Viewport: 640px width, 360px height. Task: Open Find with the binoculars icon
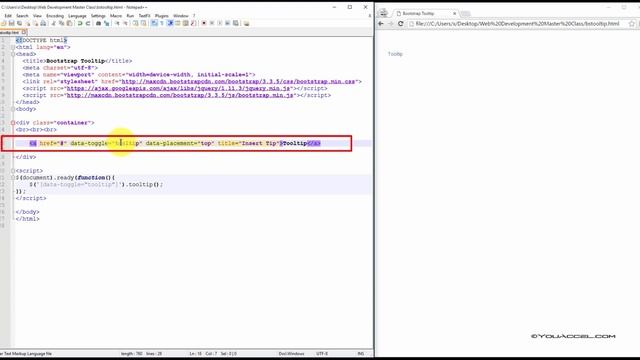point(98,23)
